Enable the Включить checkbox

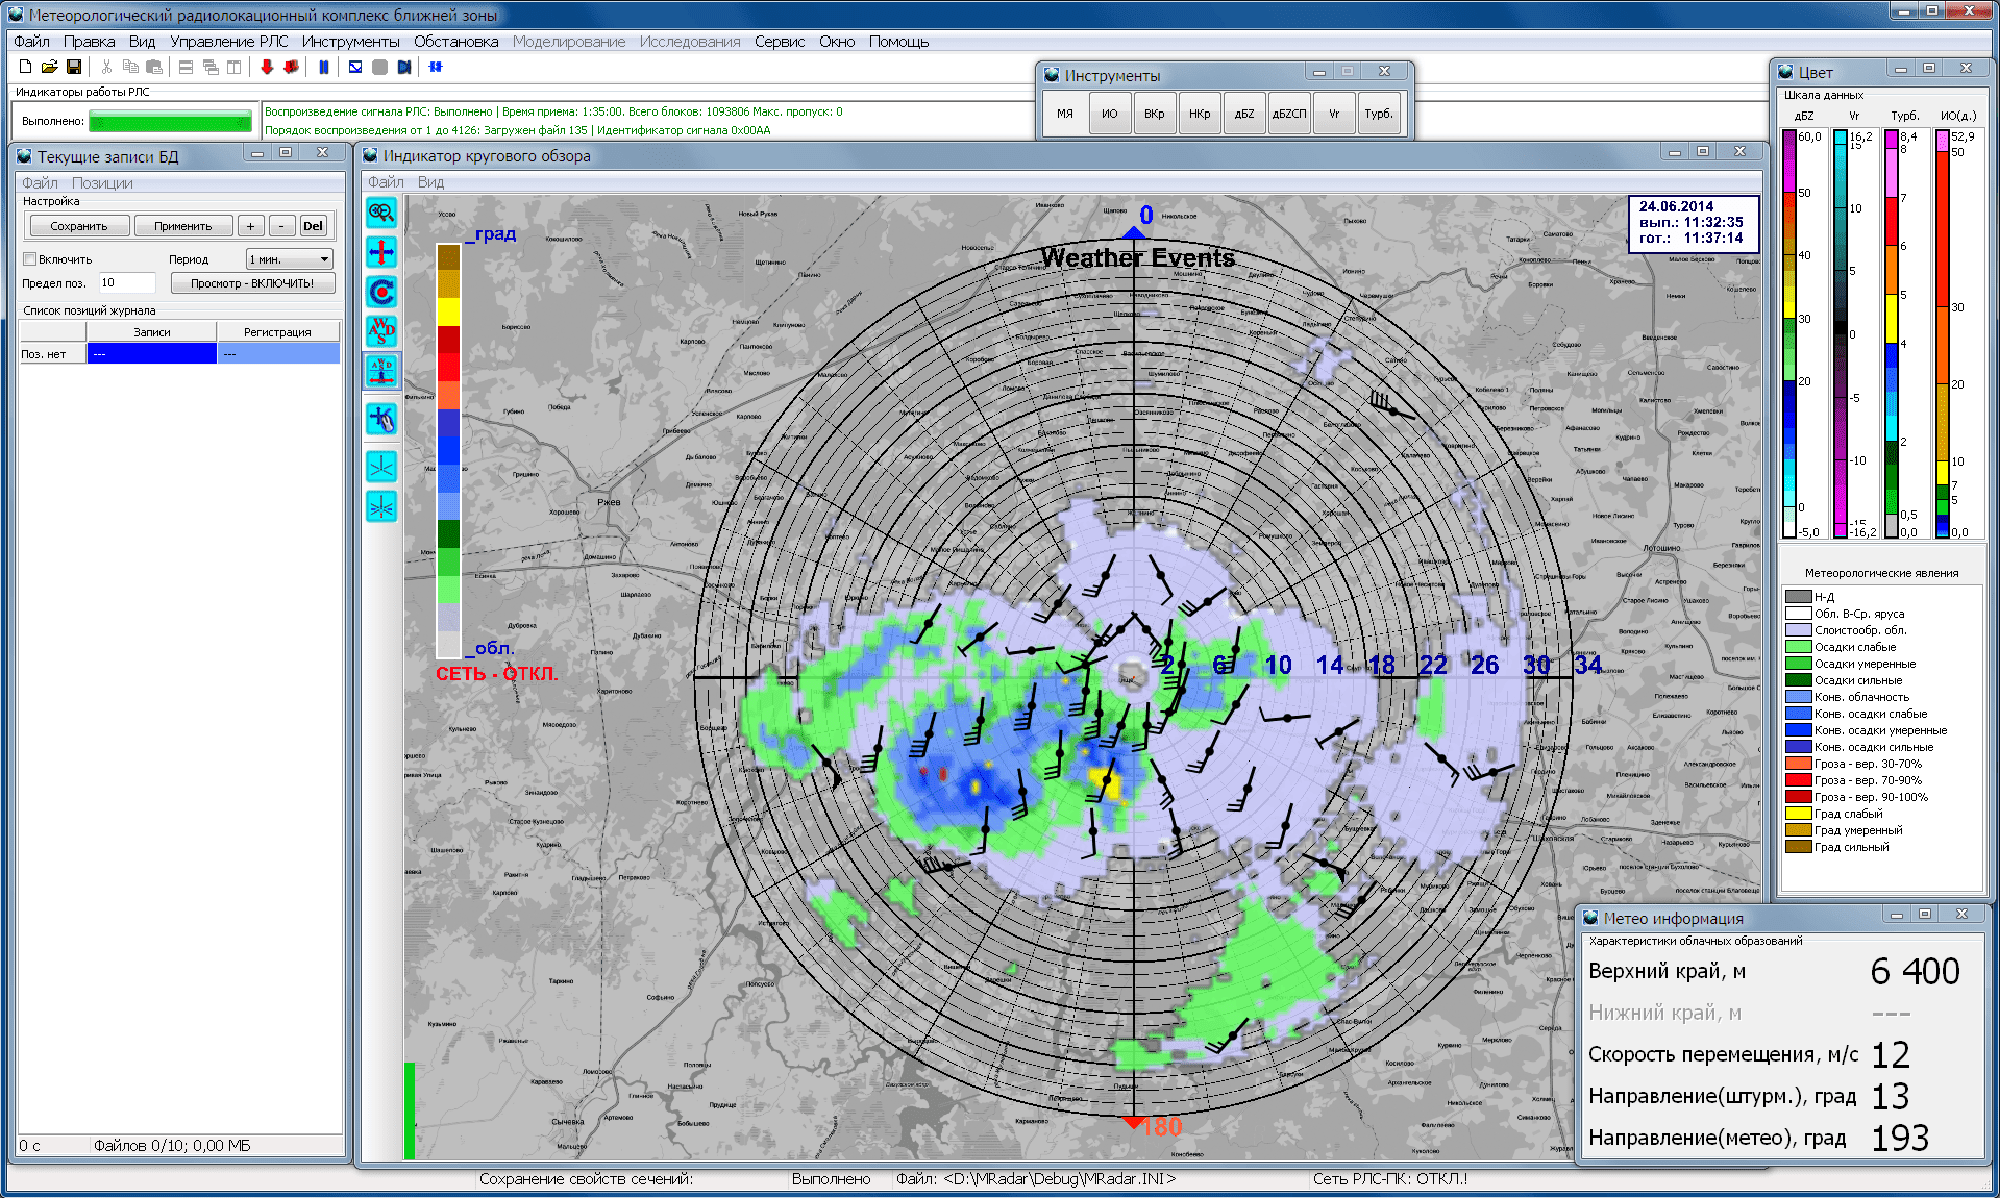tap(30, 259)
